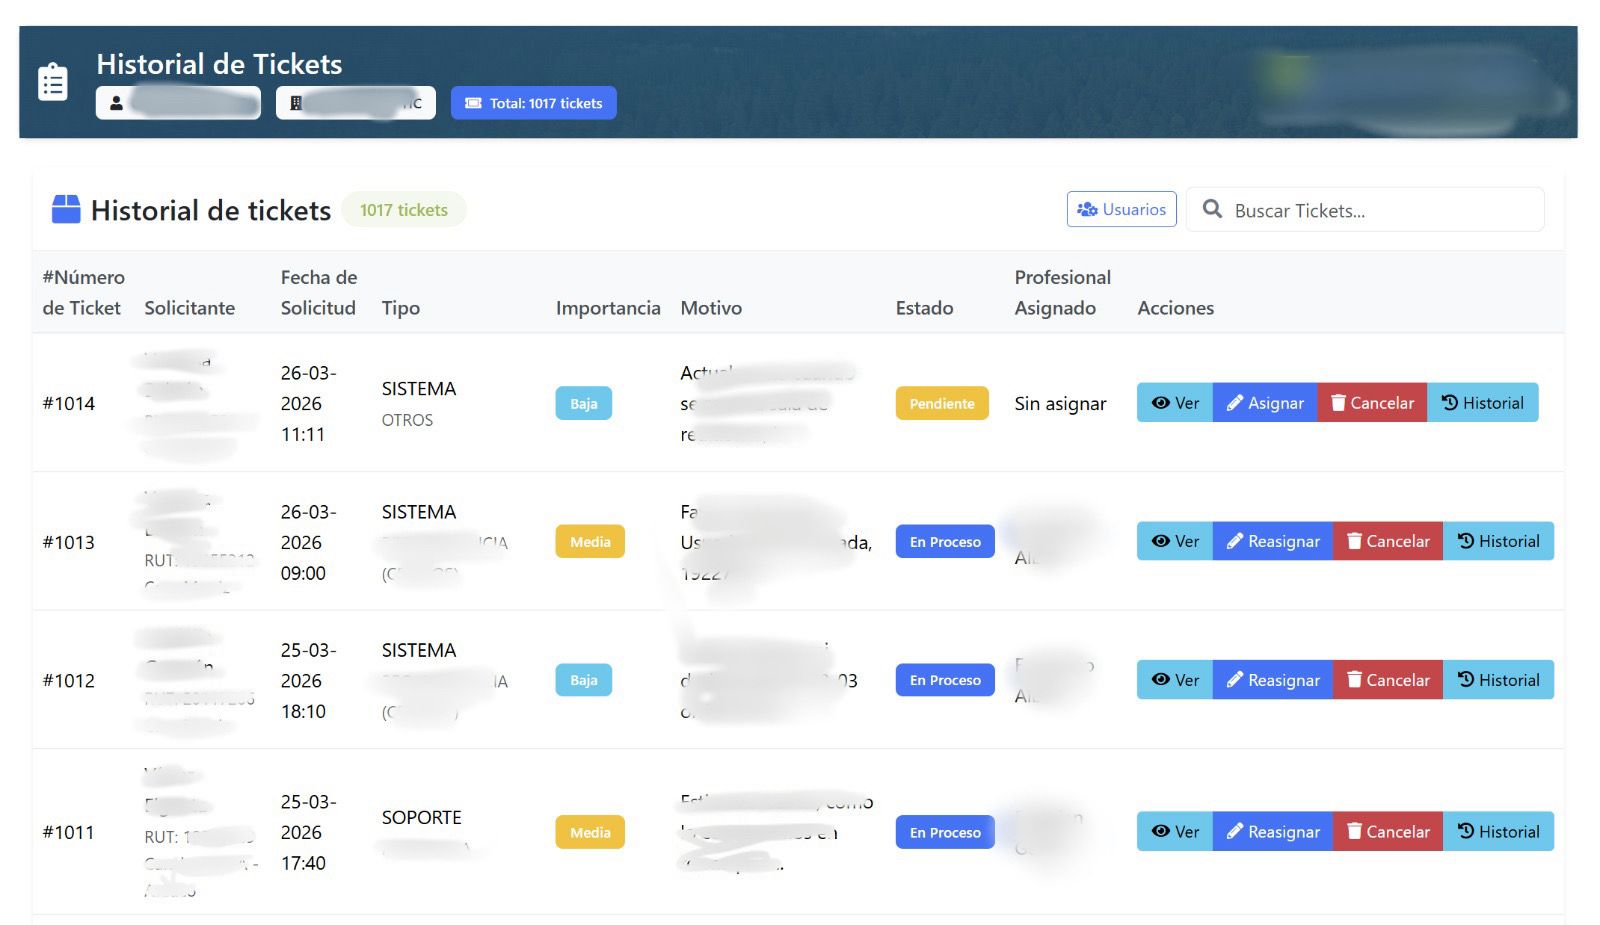Cancel ticket #1012
Screen dimensions: 1600x925
pos(1387,680)
